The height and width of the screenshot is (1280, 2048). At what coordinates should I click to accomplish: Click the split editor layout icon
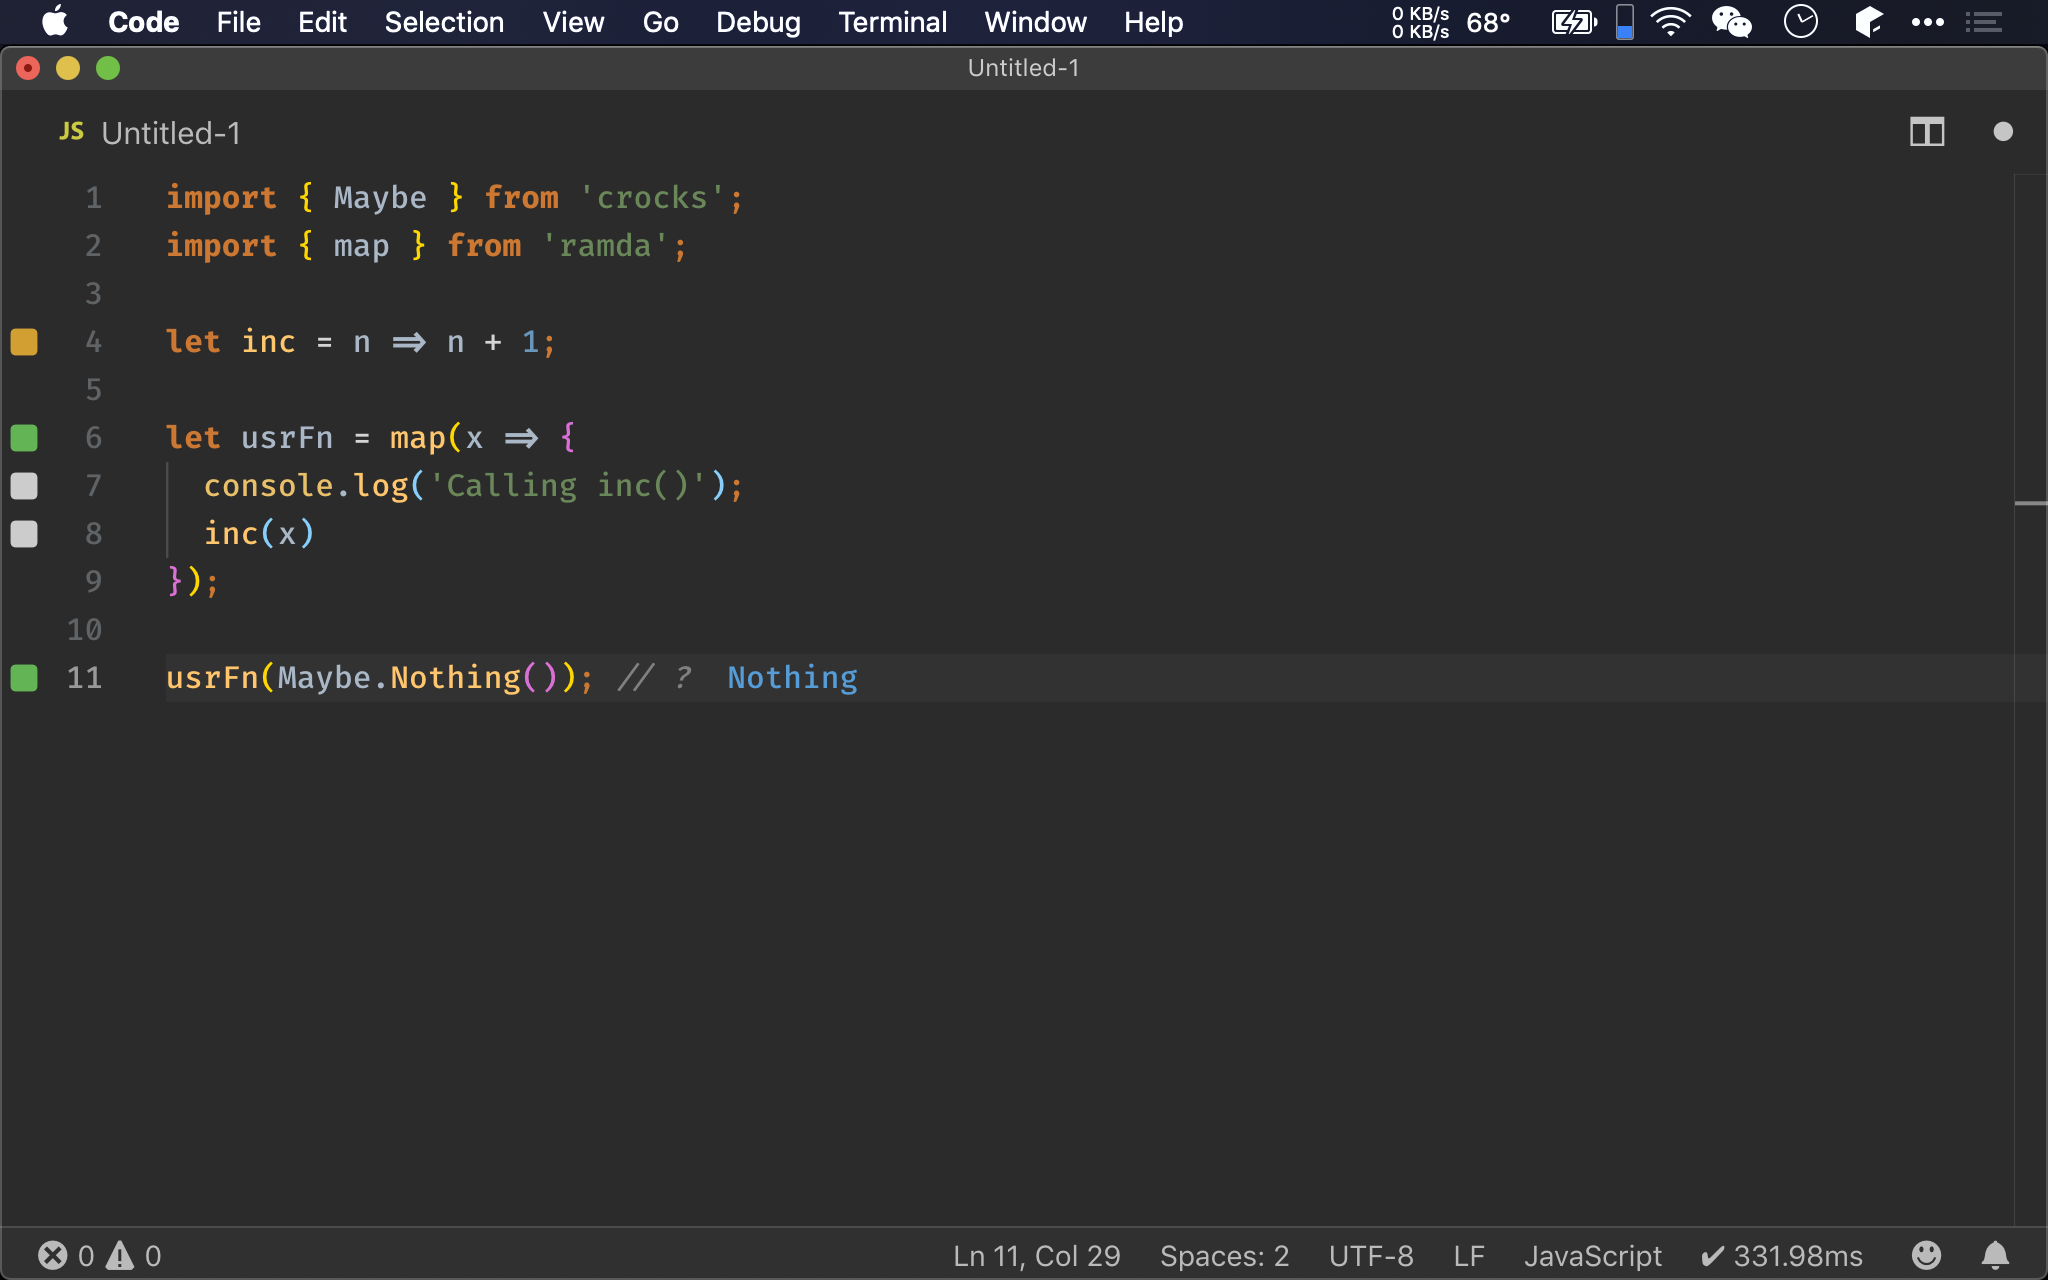(1927, 131)
